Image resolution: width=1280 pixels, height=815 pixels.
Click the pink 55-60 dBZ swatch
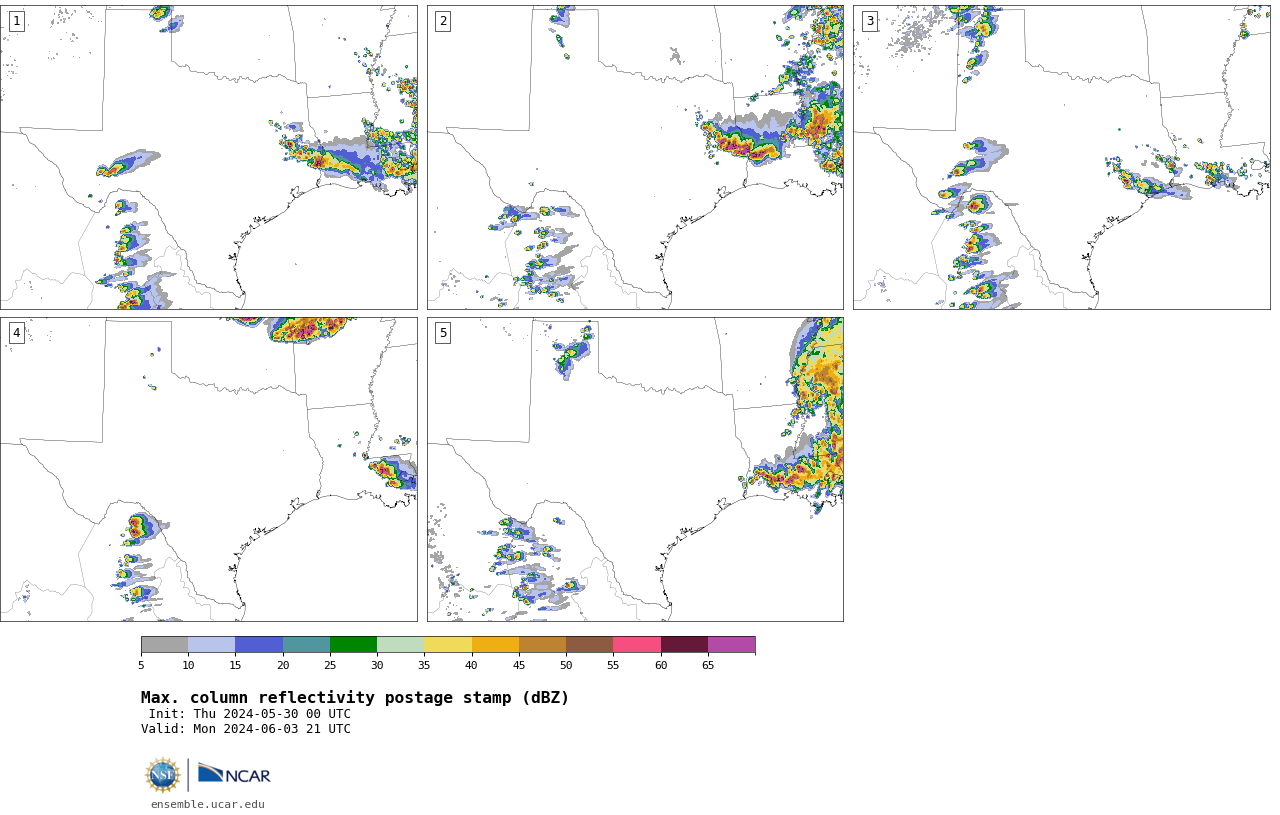coord(637,645)
